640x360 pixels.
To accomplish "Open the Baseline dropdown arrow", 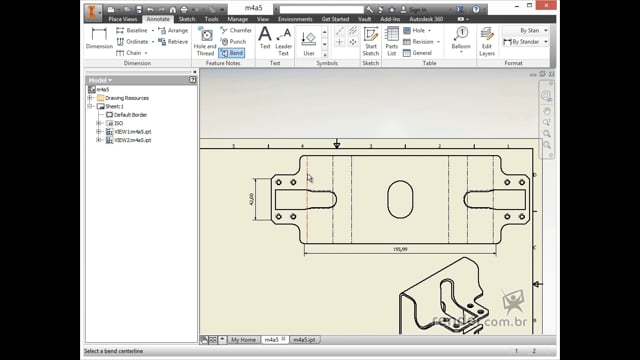I will pyautogui.click(x=153, y=31).
